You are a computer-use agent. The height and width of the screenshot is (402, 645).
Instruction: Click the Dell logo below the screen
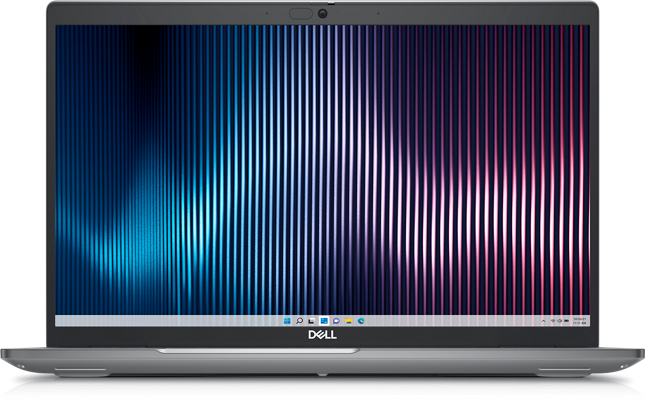click(x=322, y=338)
